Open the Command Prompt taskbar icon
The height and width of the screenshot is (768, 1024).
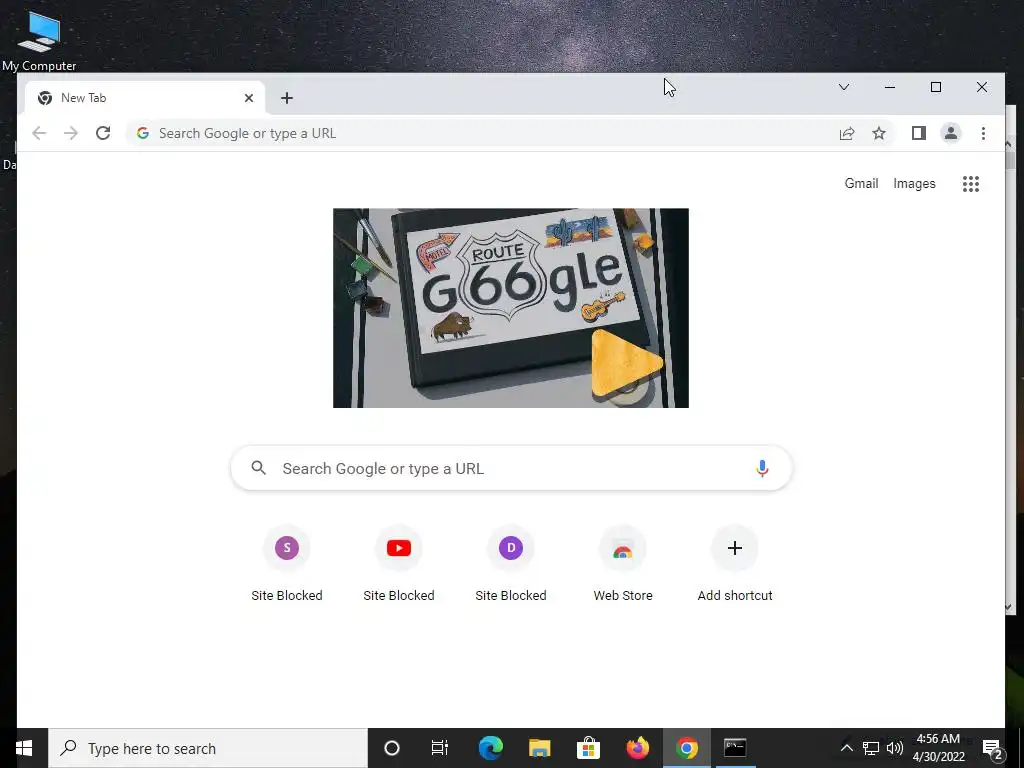tap(735, 748)
